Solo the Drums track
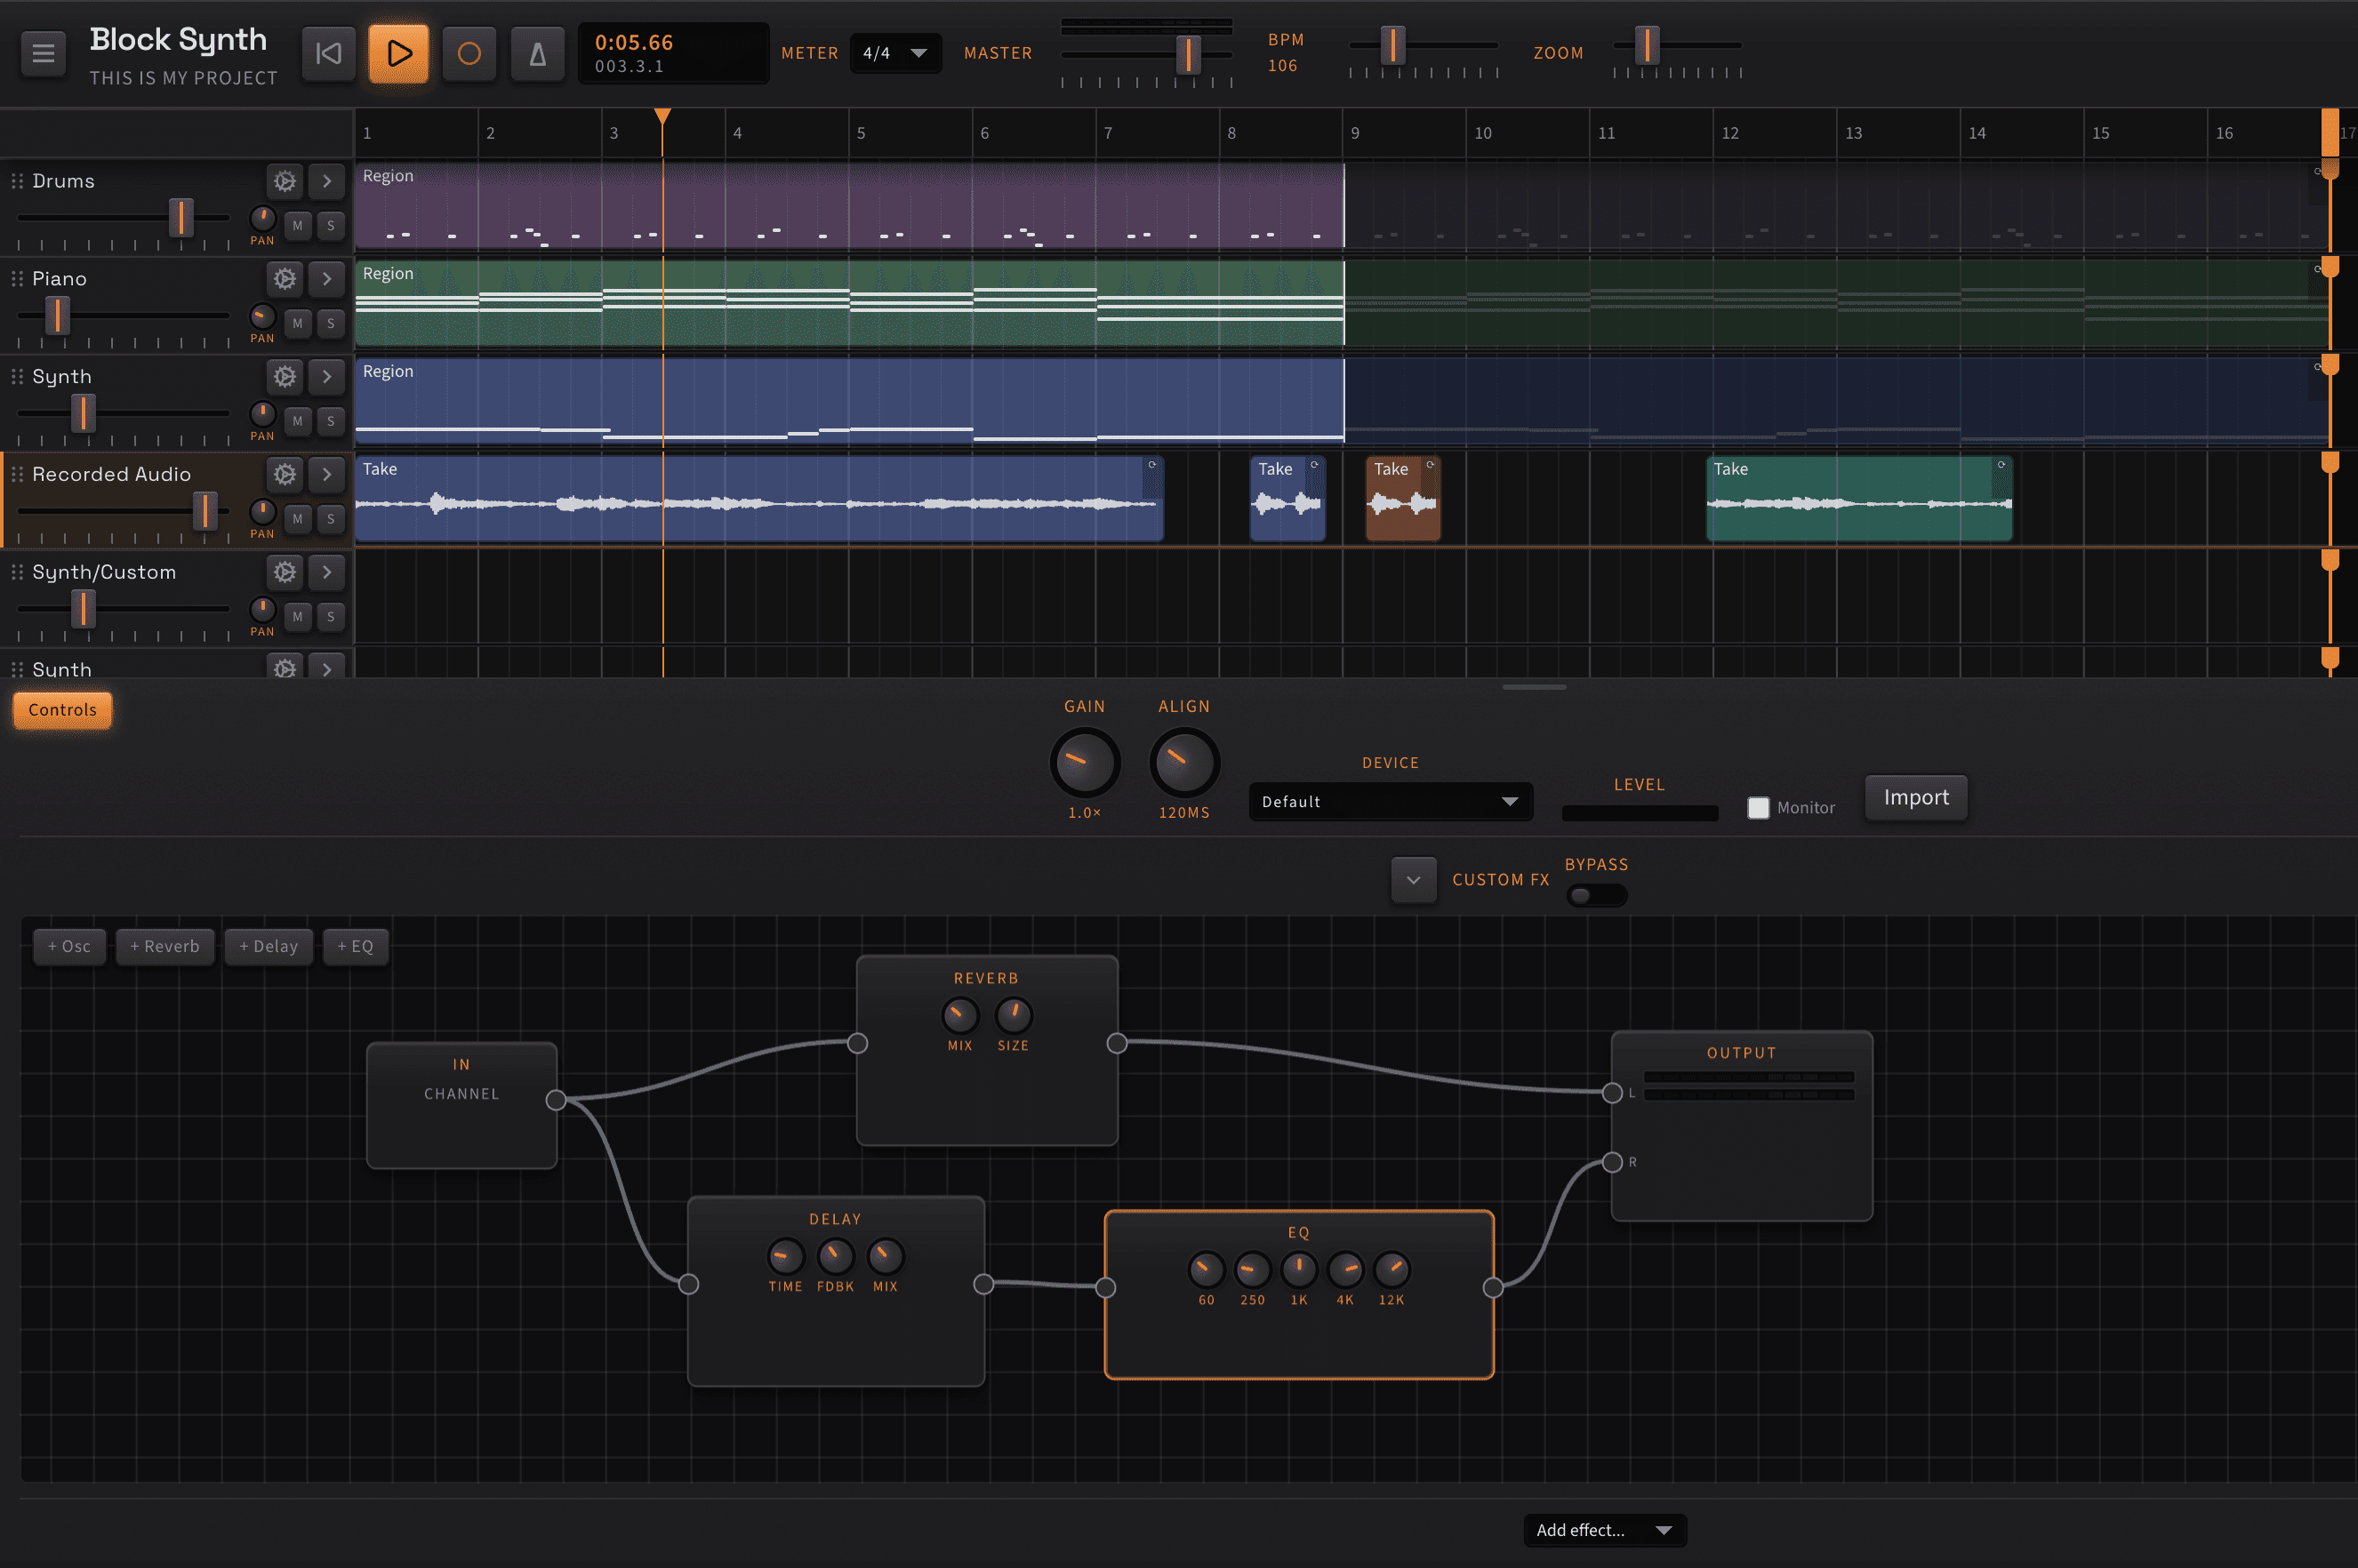The image size is (2358, 1568). point(331,226)
